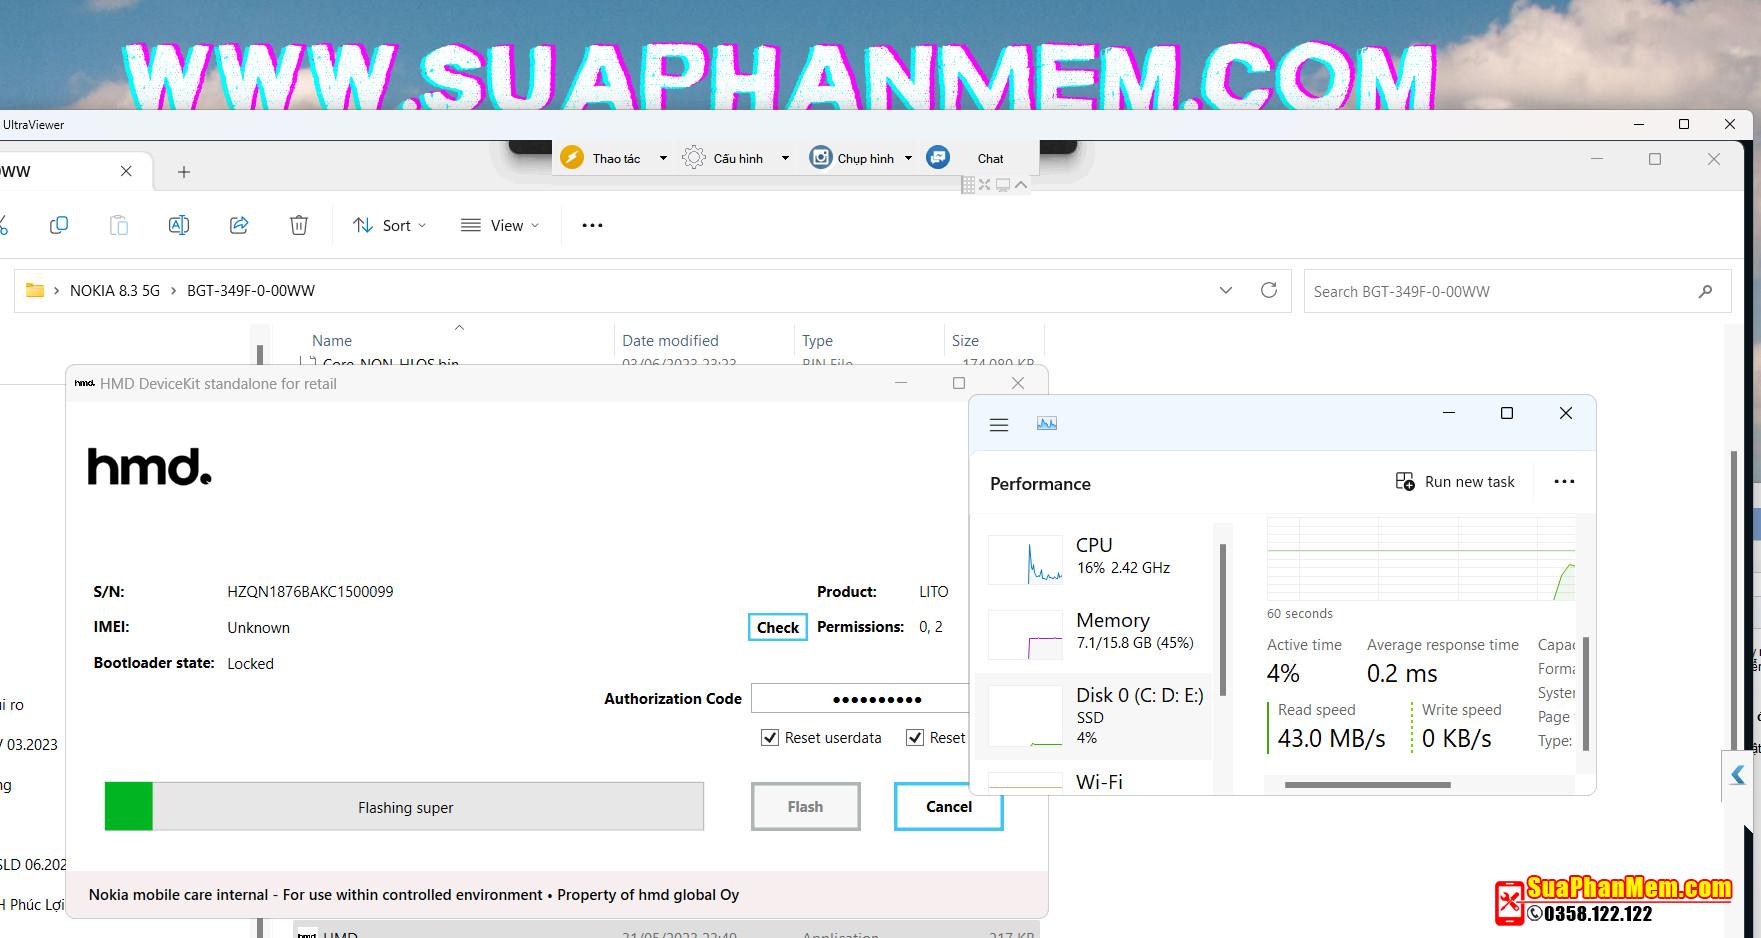Cancel the flashing process
Screen dimensions: 1761x938
click(948, 807)
